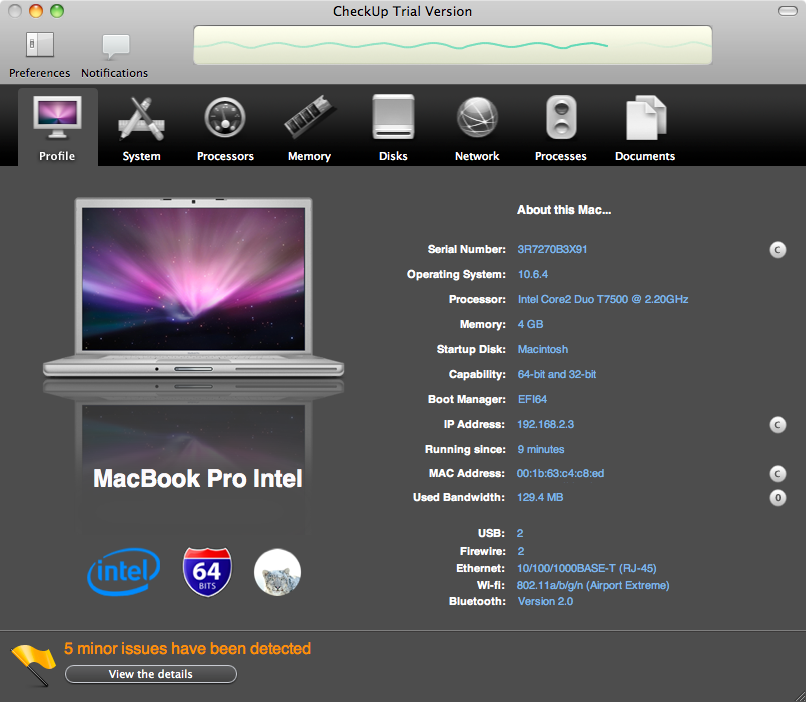Click capability value 64-bit and 32-bit
806x702 pixels.
tap(557, 374)
